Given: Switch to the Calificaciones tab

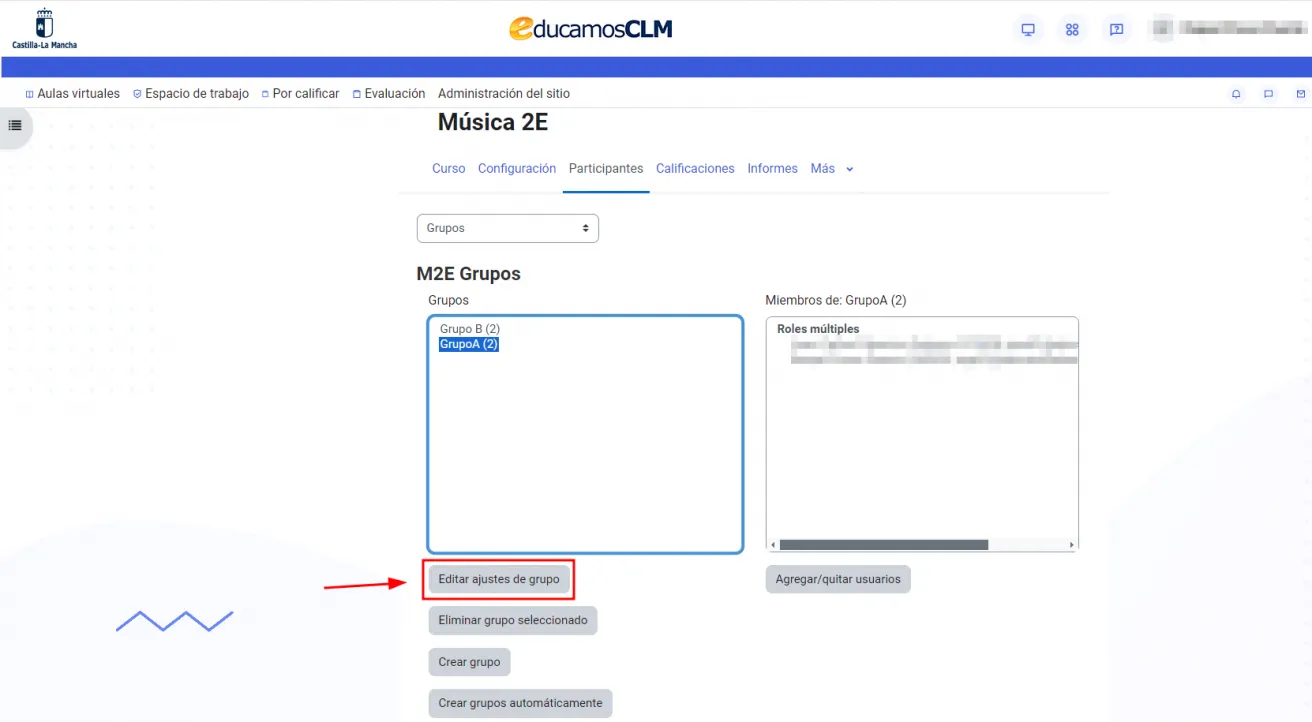Looking at the screenshot, I should point(695,169).
